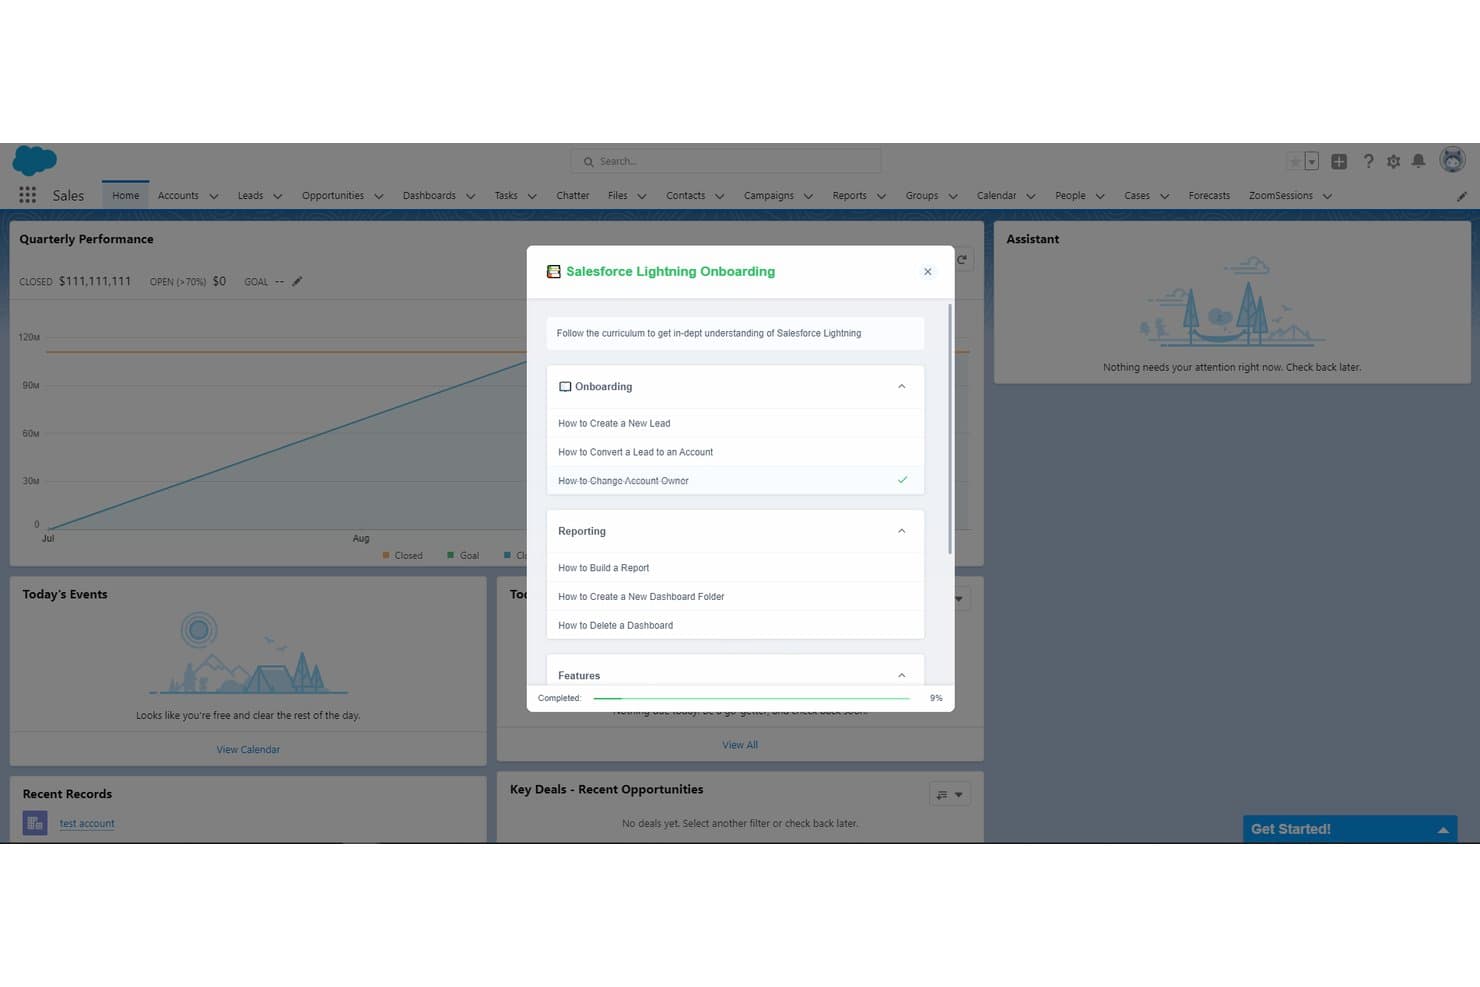Click the edit navigation pencil icon
1480x987 pixels.
[1461, 196]
